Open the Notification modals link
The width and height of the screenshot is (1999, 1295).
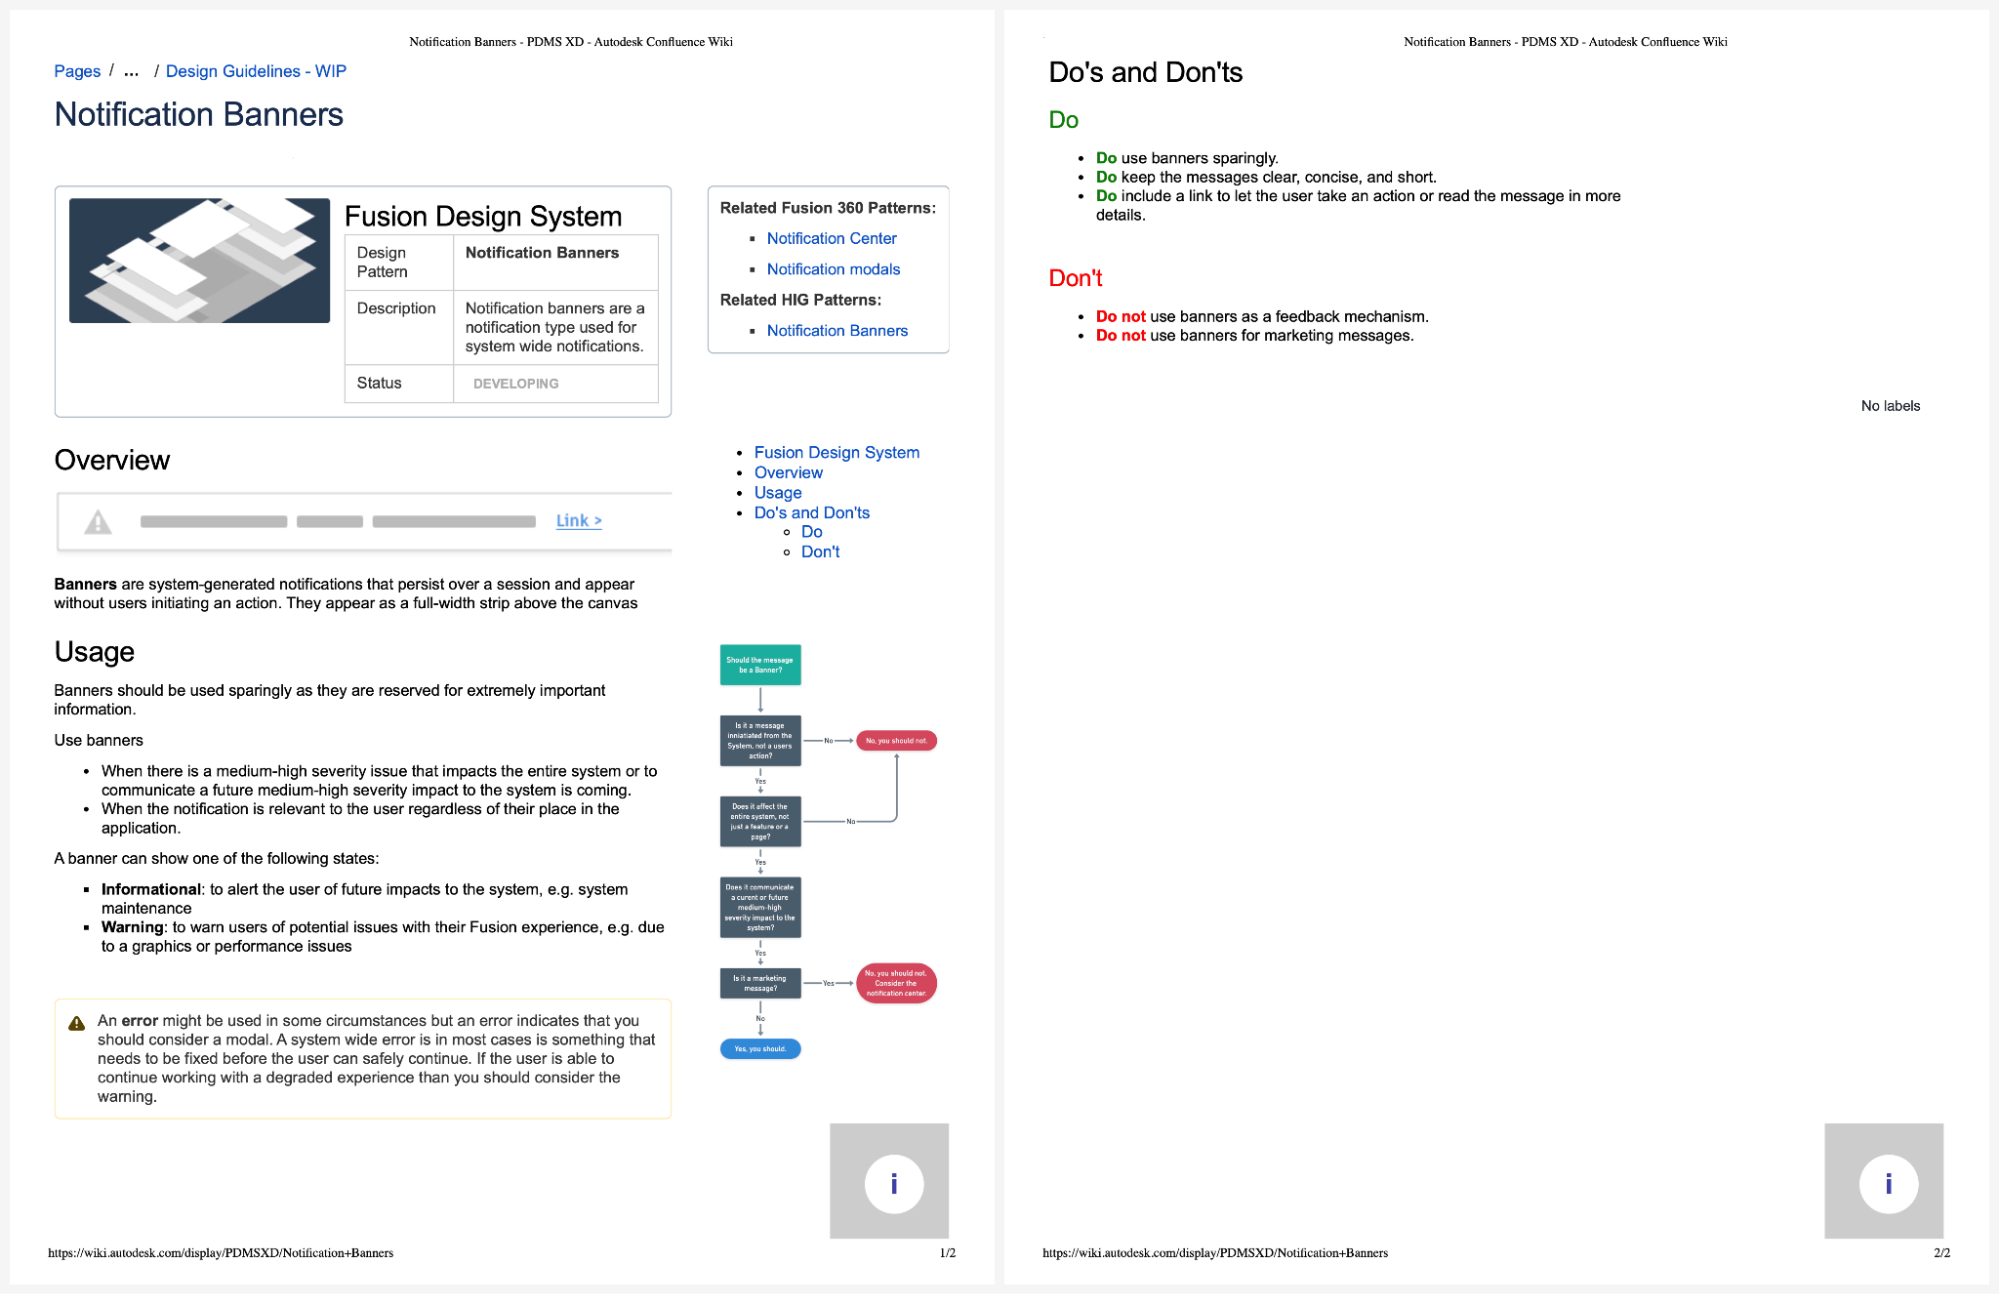833,269
